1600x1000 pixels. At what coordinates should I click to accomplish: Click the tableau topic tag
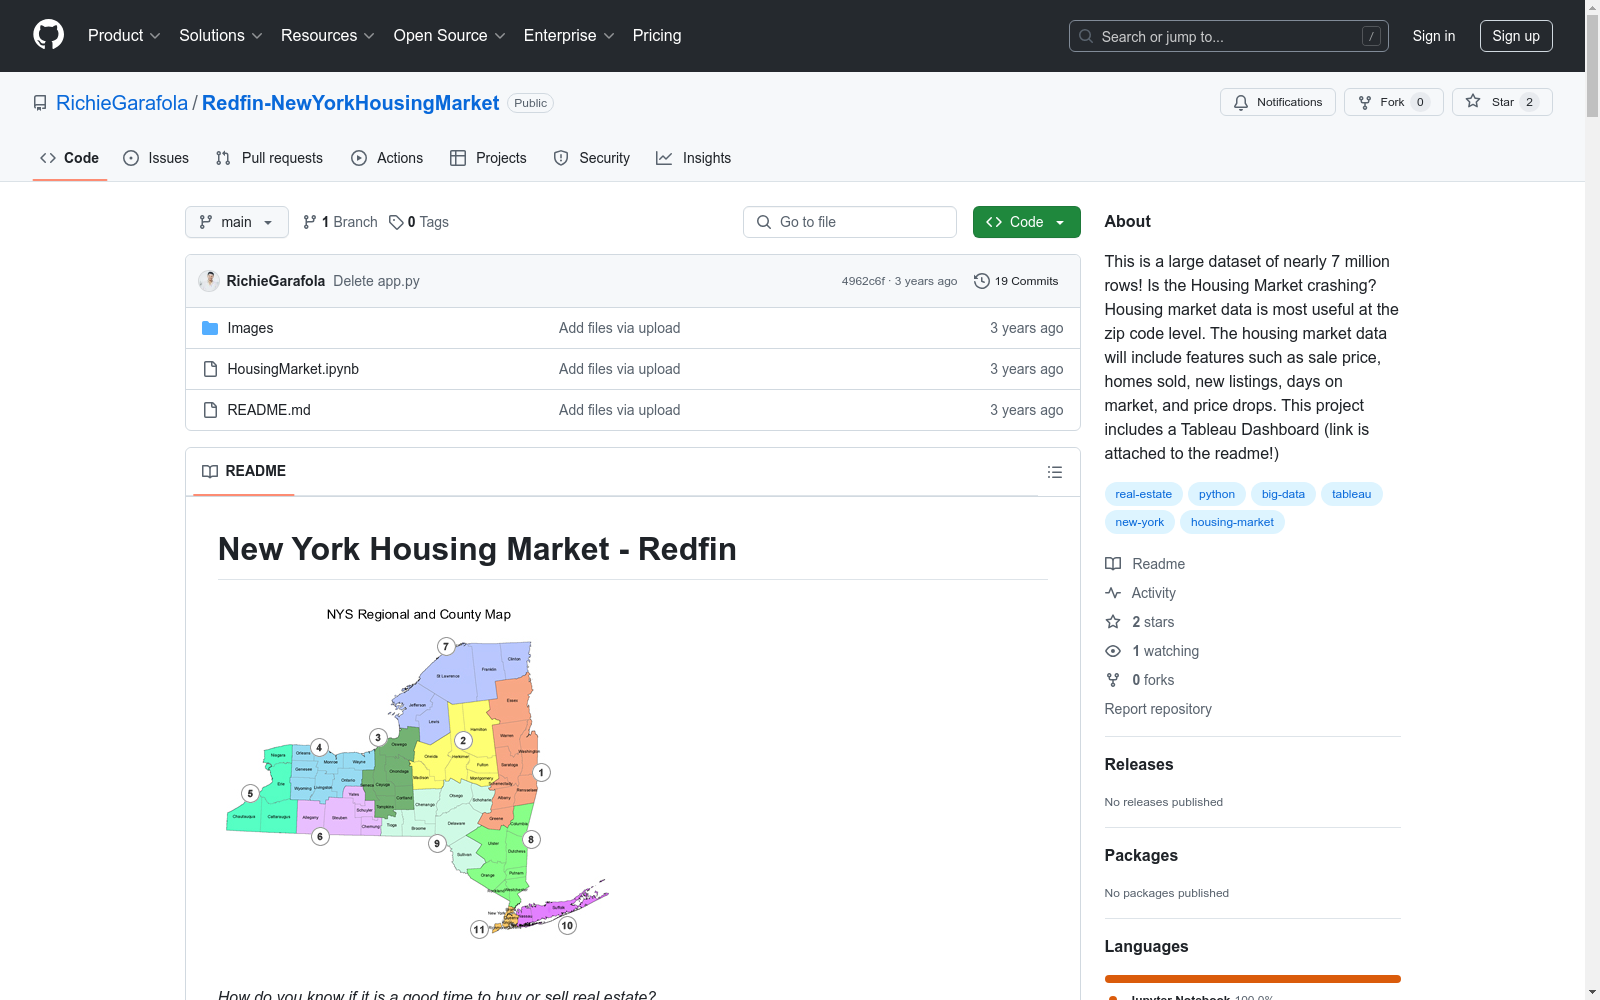(1351, 494)
